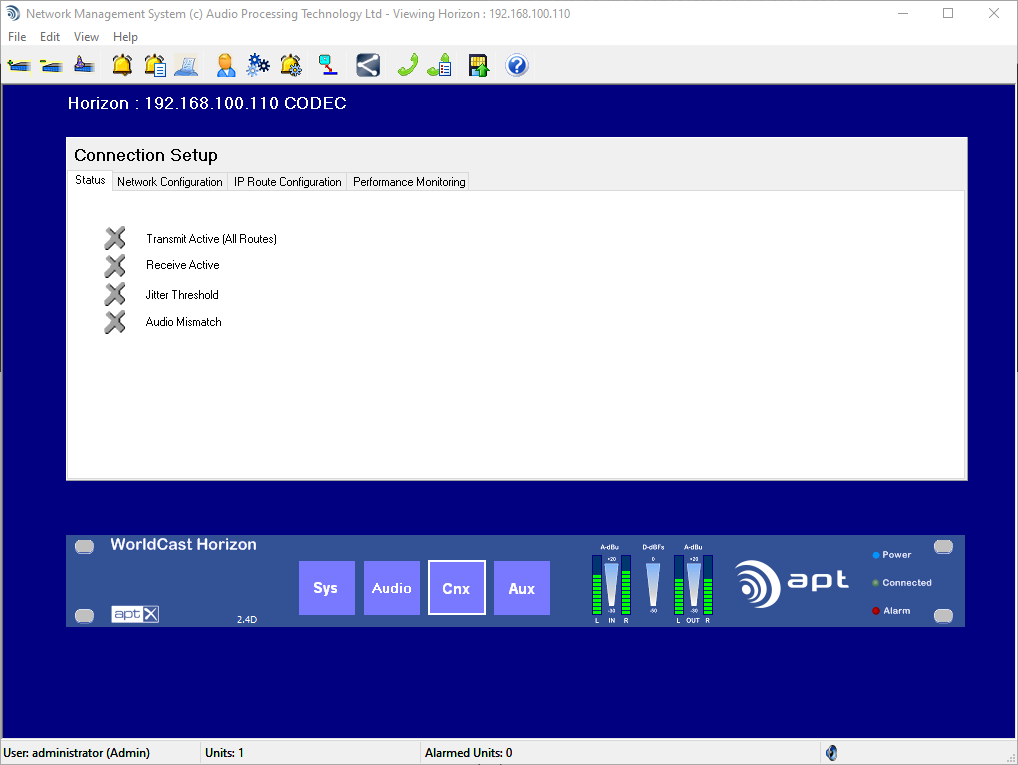Viewport: 1018px width, 765px height.
Task: Click the red Alarm LED indicator
Action: pyautogui.click(x=876, y=611)
